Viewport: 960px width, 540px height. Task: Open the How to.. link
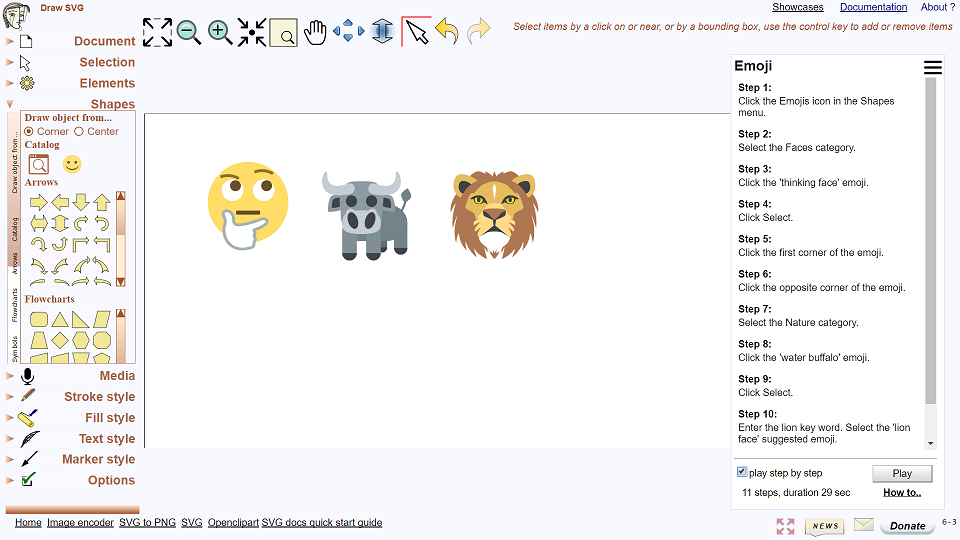click(x=902, y=492)
